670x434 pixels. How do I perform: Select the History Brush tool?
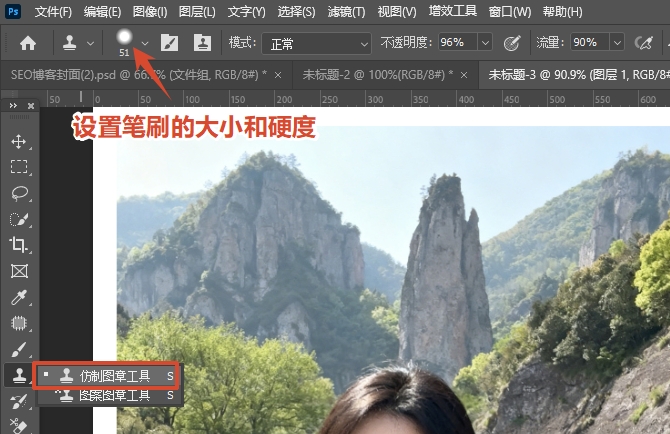(19, 402)
